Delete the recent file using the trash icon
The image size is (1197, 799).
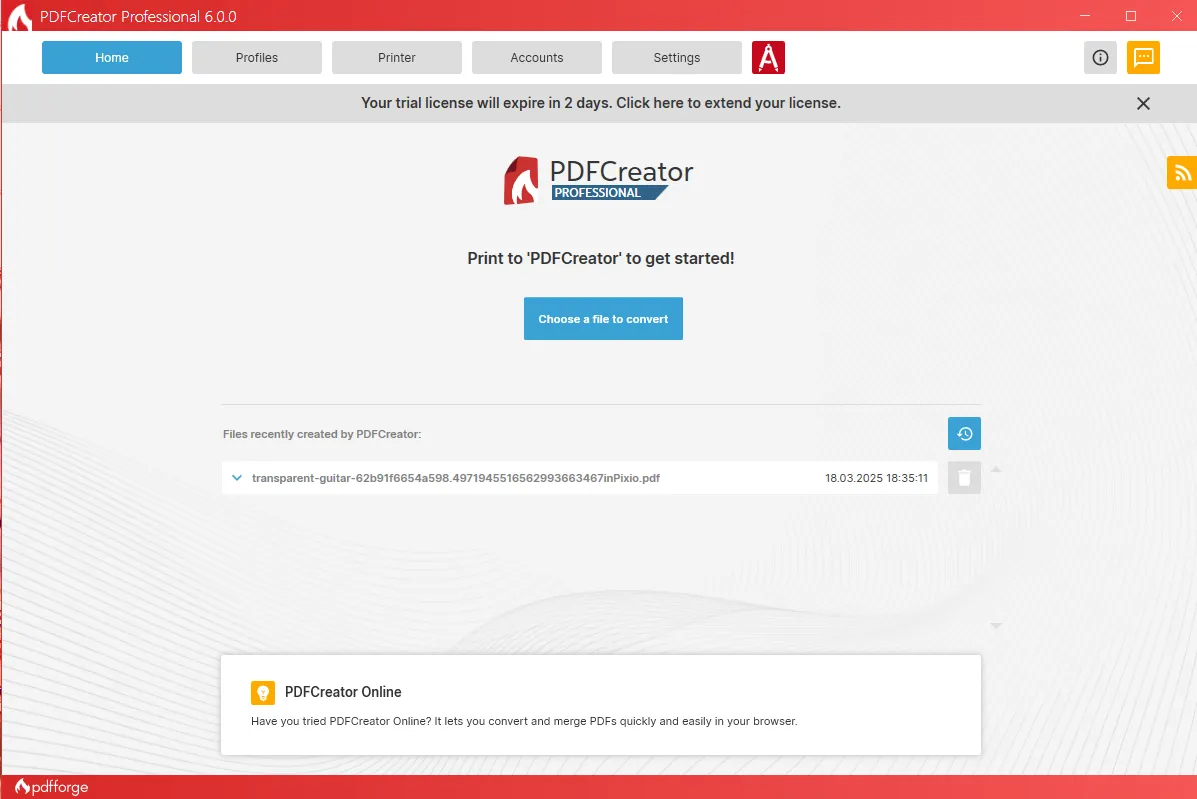coord(963,477)
